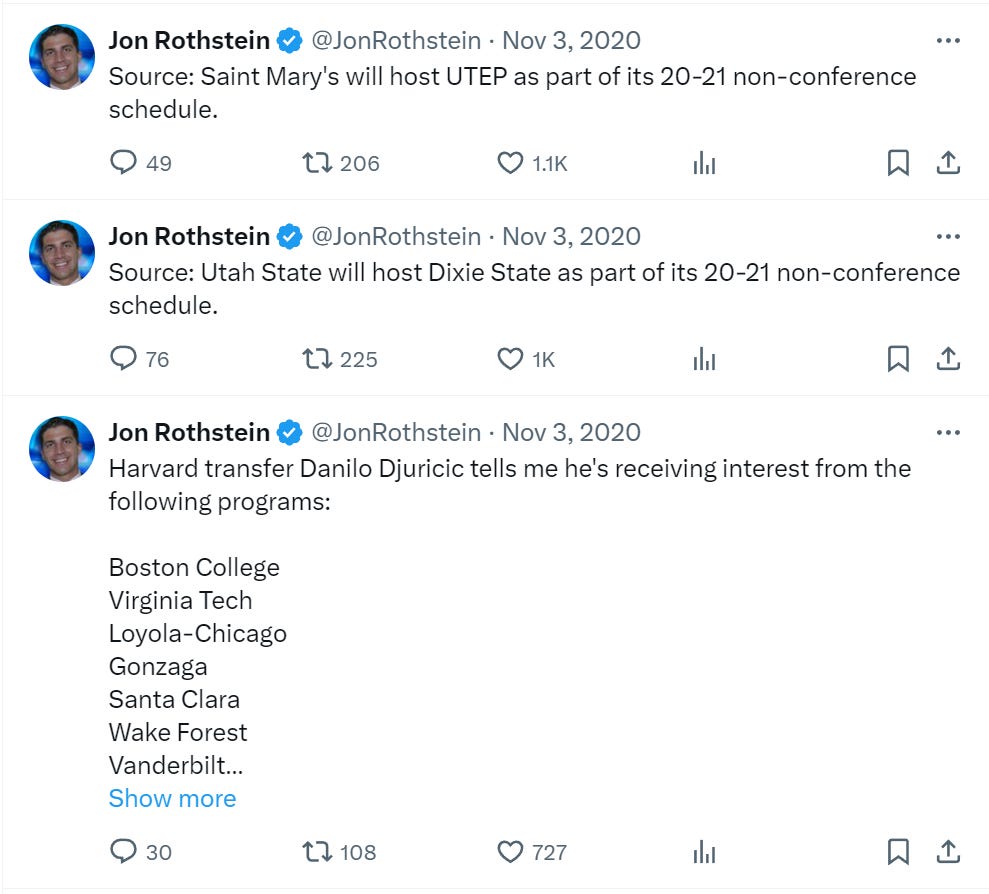The width and height of the screenshot is (989, 894).
Task: View analytics on the Utah State tweet
Action: pyautogui.click(x=704, y=357)
